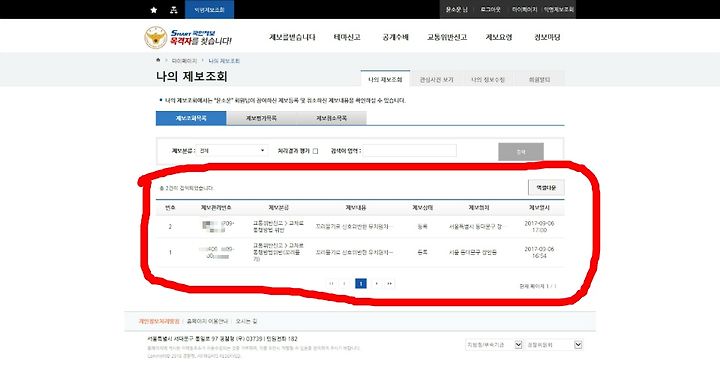Switch to 제보평가목록 sub-tab
This screenshot has width=720, height=369.
(x=261, y=118)
